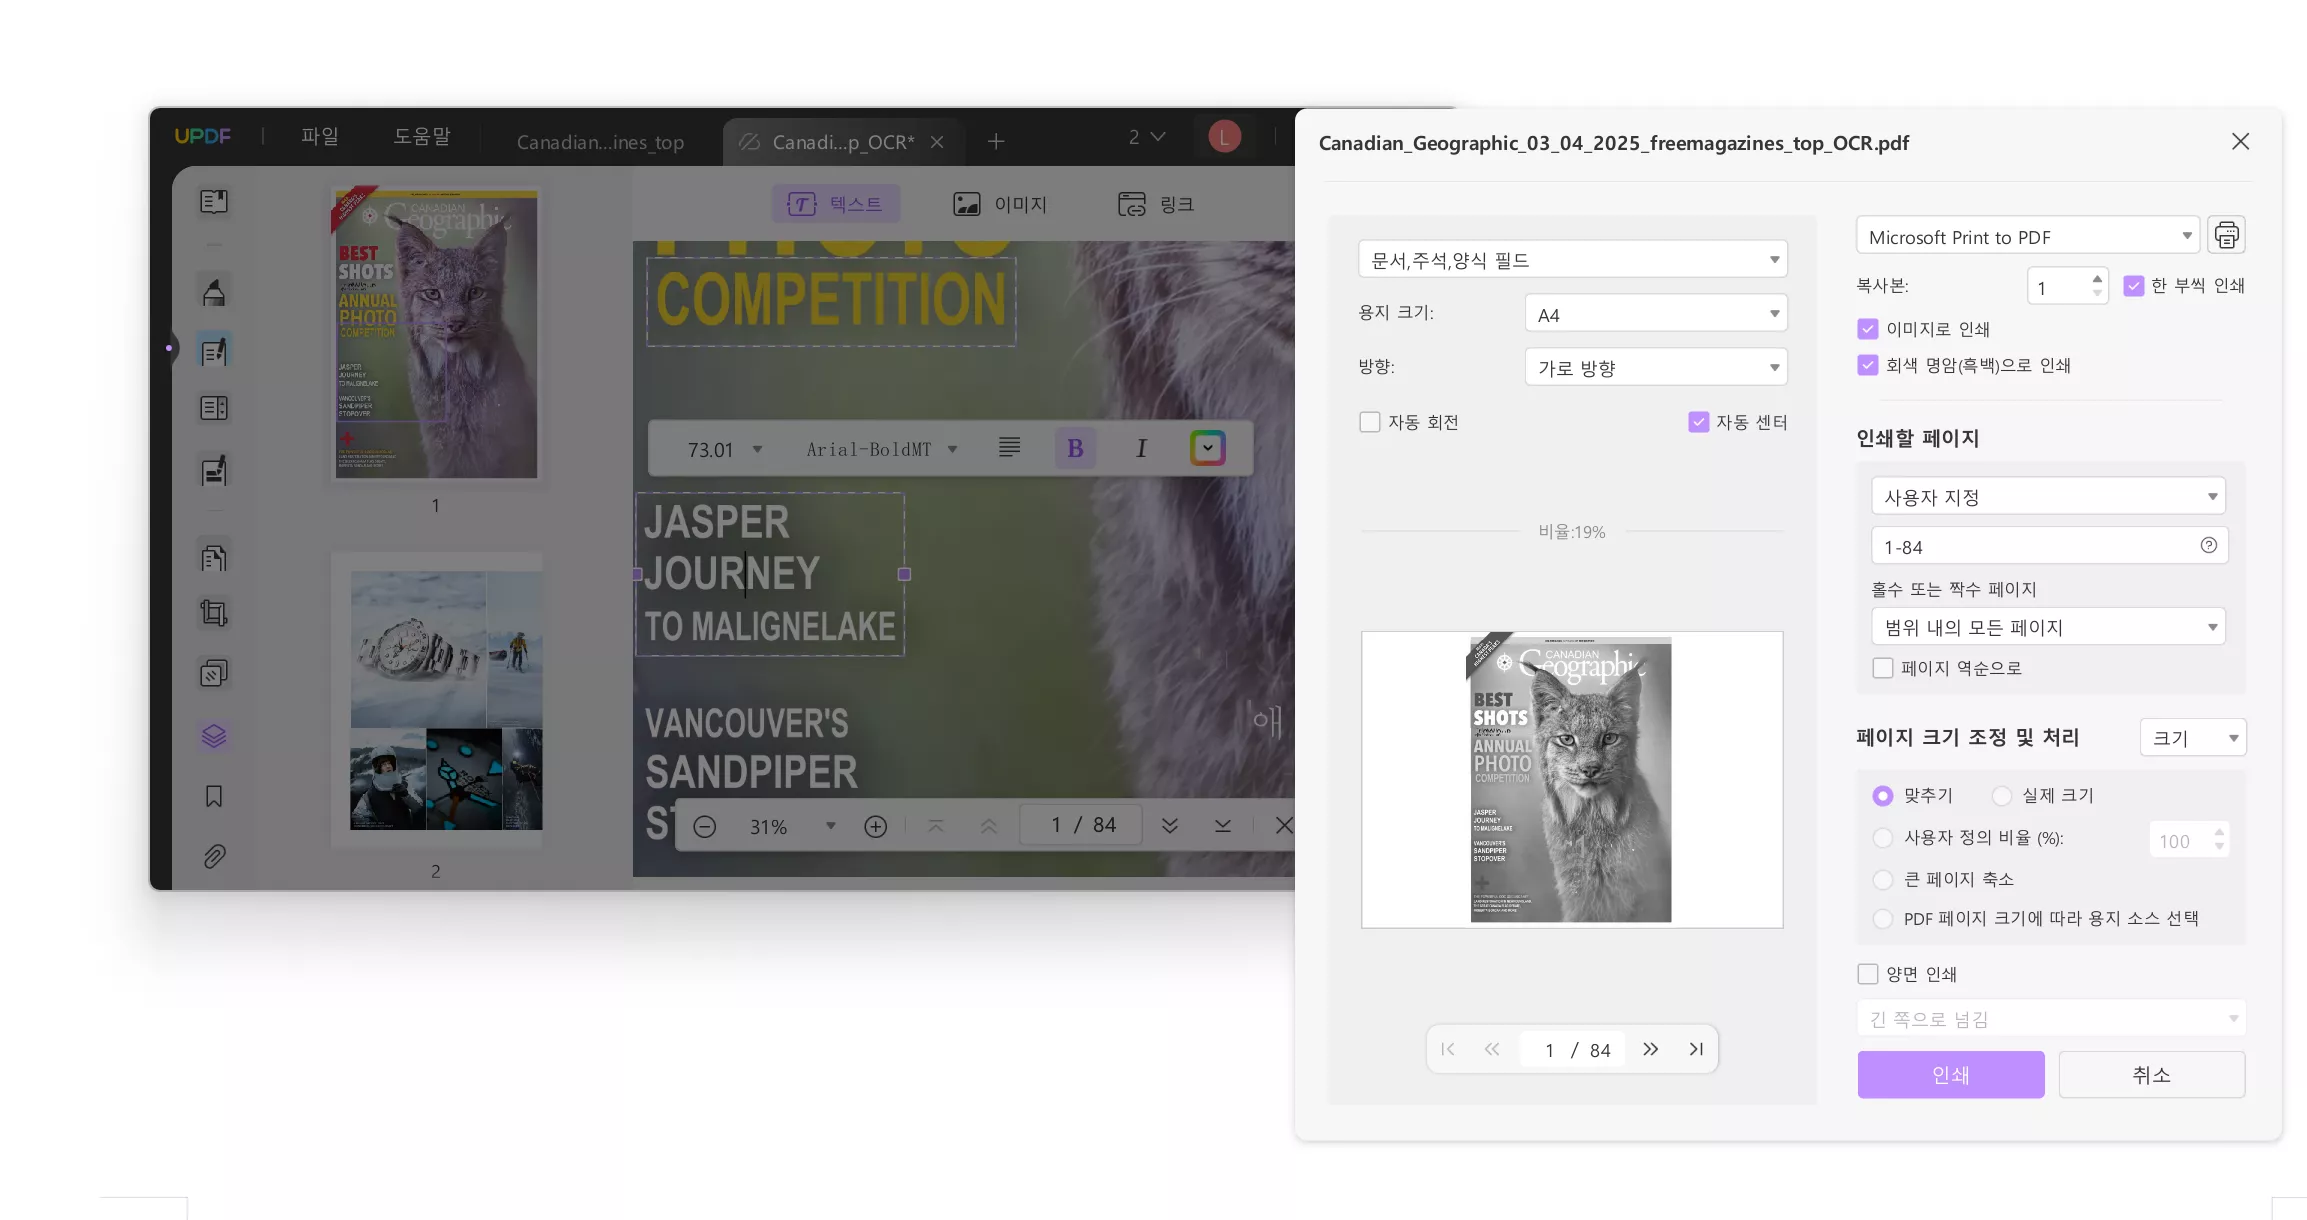Image resolution: width=2307 pixels, height=1220 pixels.
Task: Toggle italic formatting in text toolbar
Action: point(1141,448)
